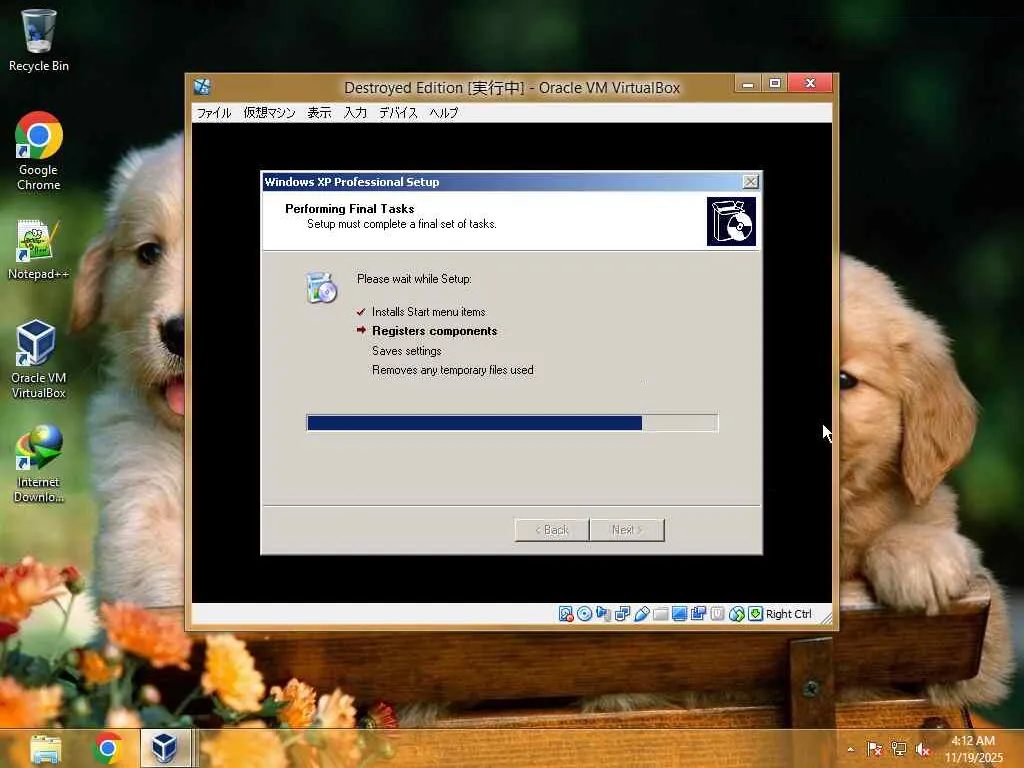Click the 'Saves settings' line
Screen dimensions: 1024x768
pyautogui.click(x=407, y=351)
